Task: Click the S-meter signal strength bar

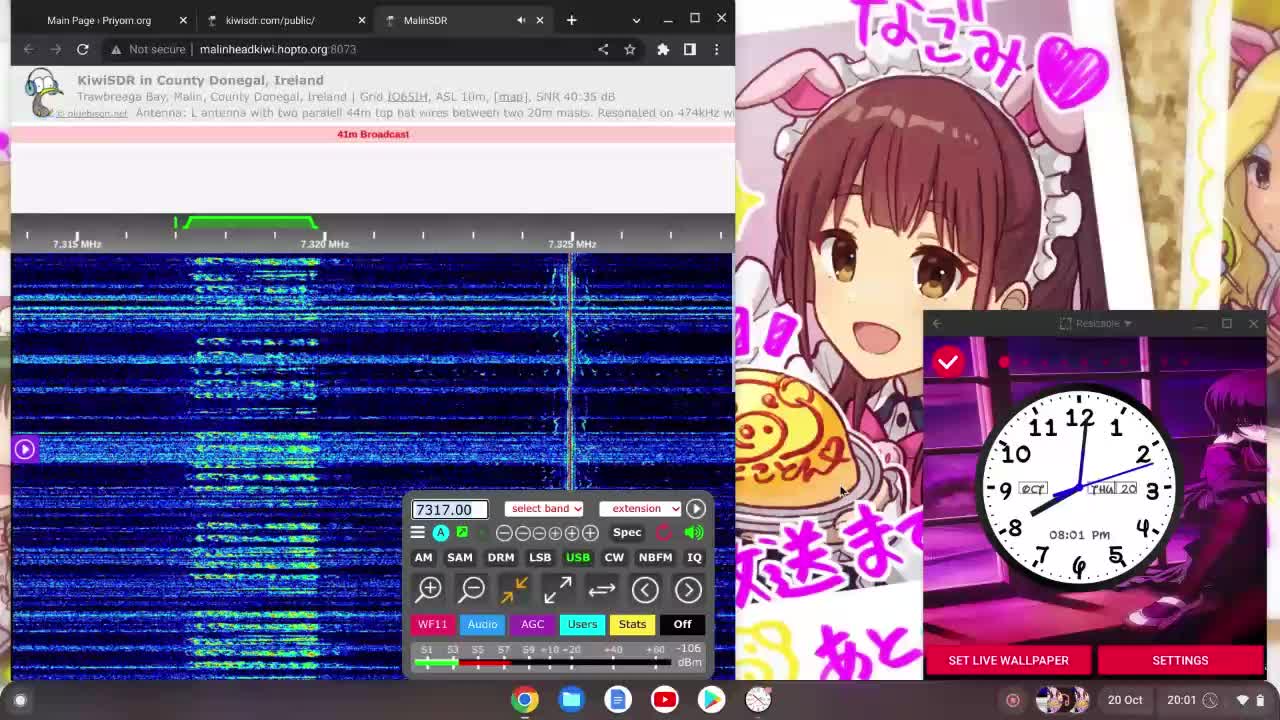Action: pos(542,662)
